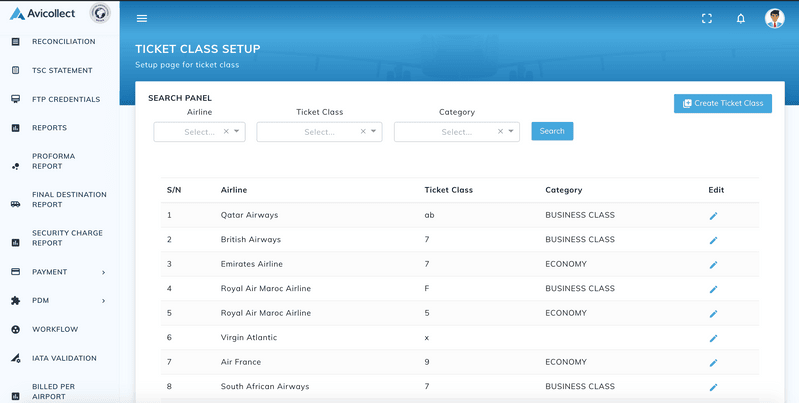The image size is (800, 403).
Task: Click the TSC Statement sidebar icon
Action: click(15, 70)
